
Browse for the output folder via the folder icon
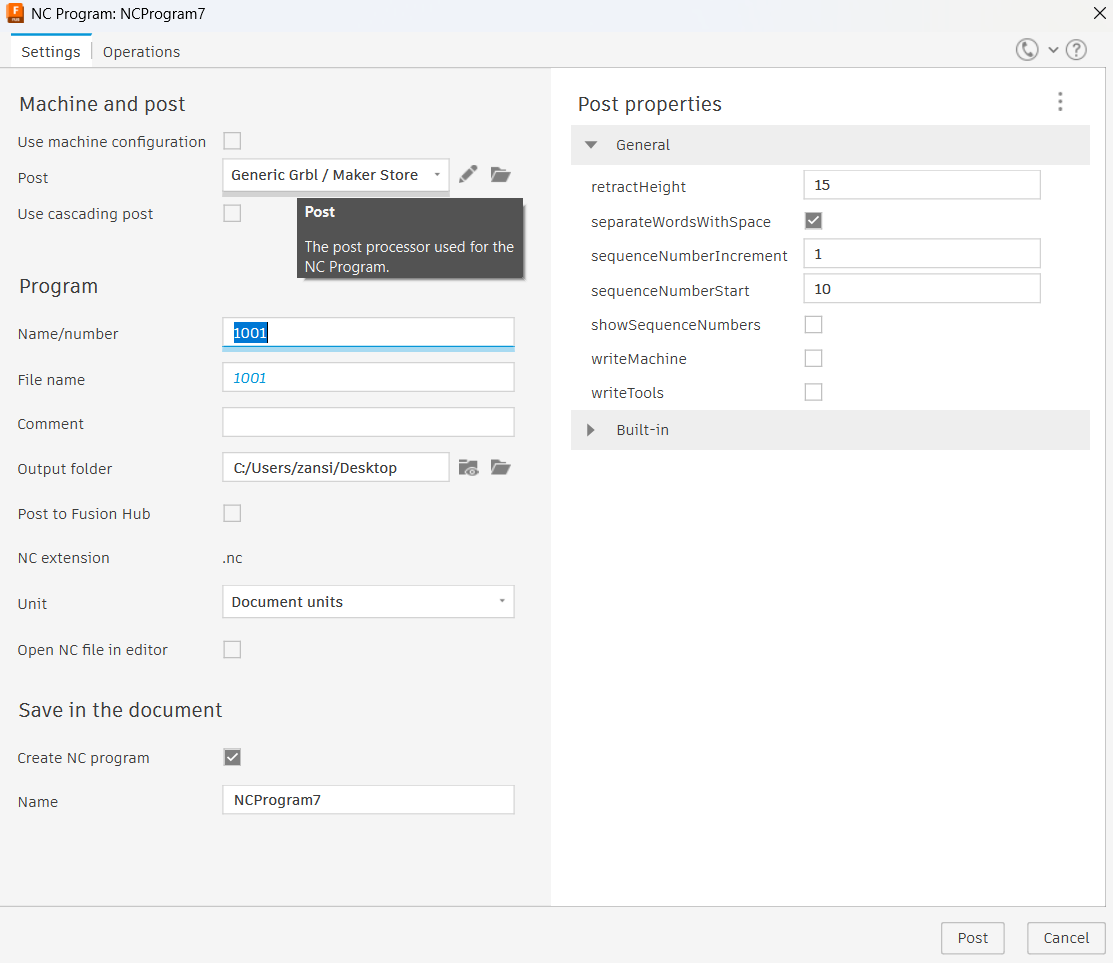(x=500, y=468)
